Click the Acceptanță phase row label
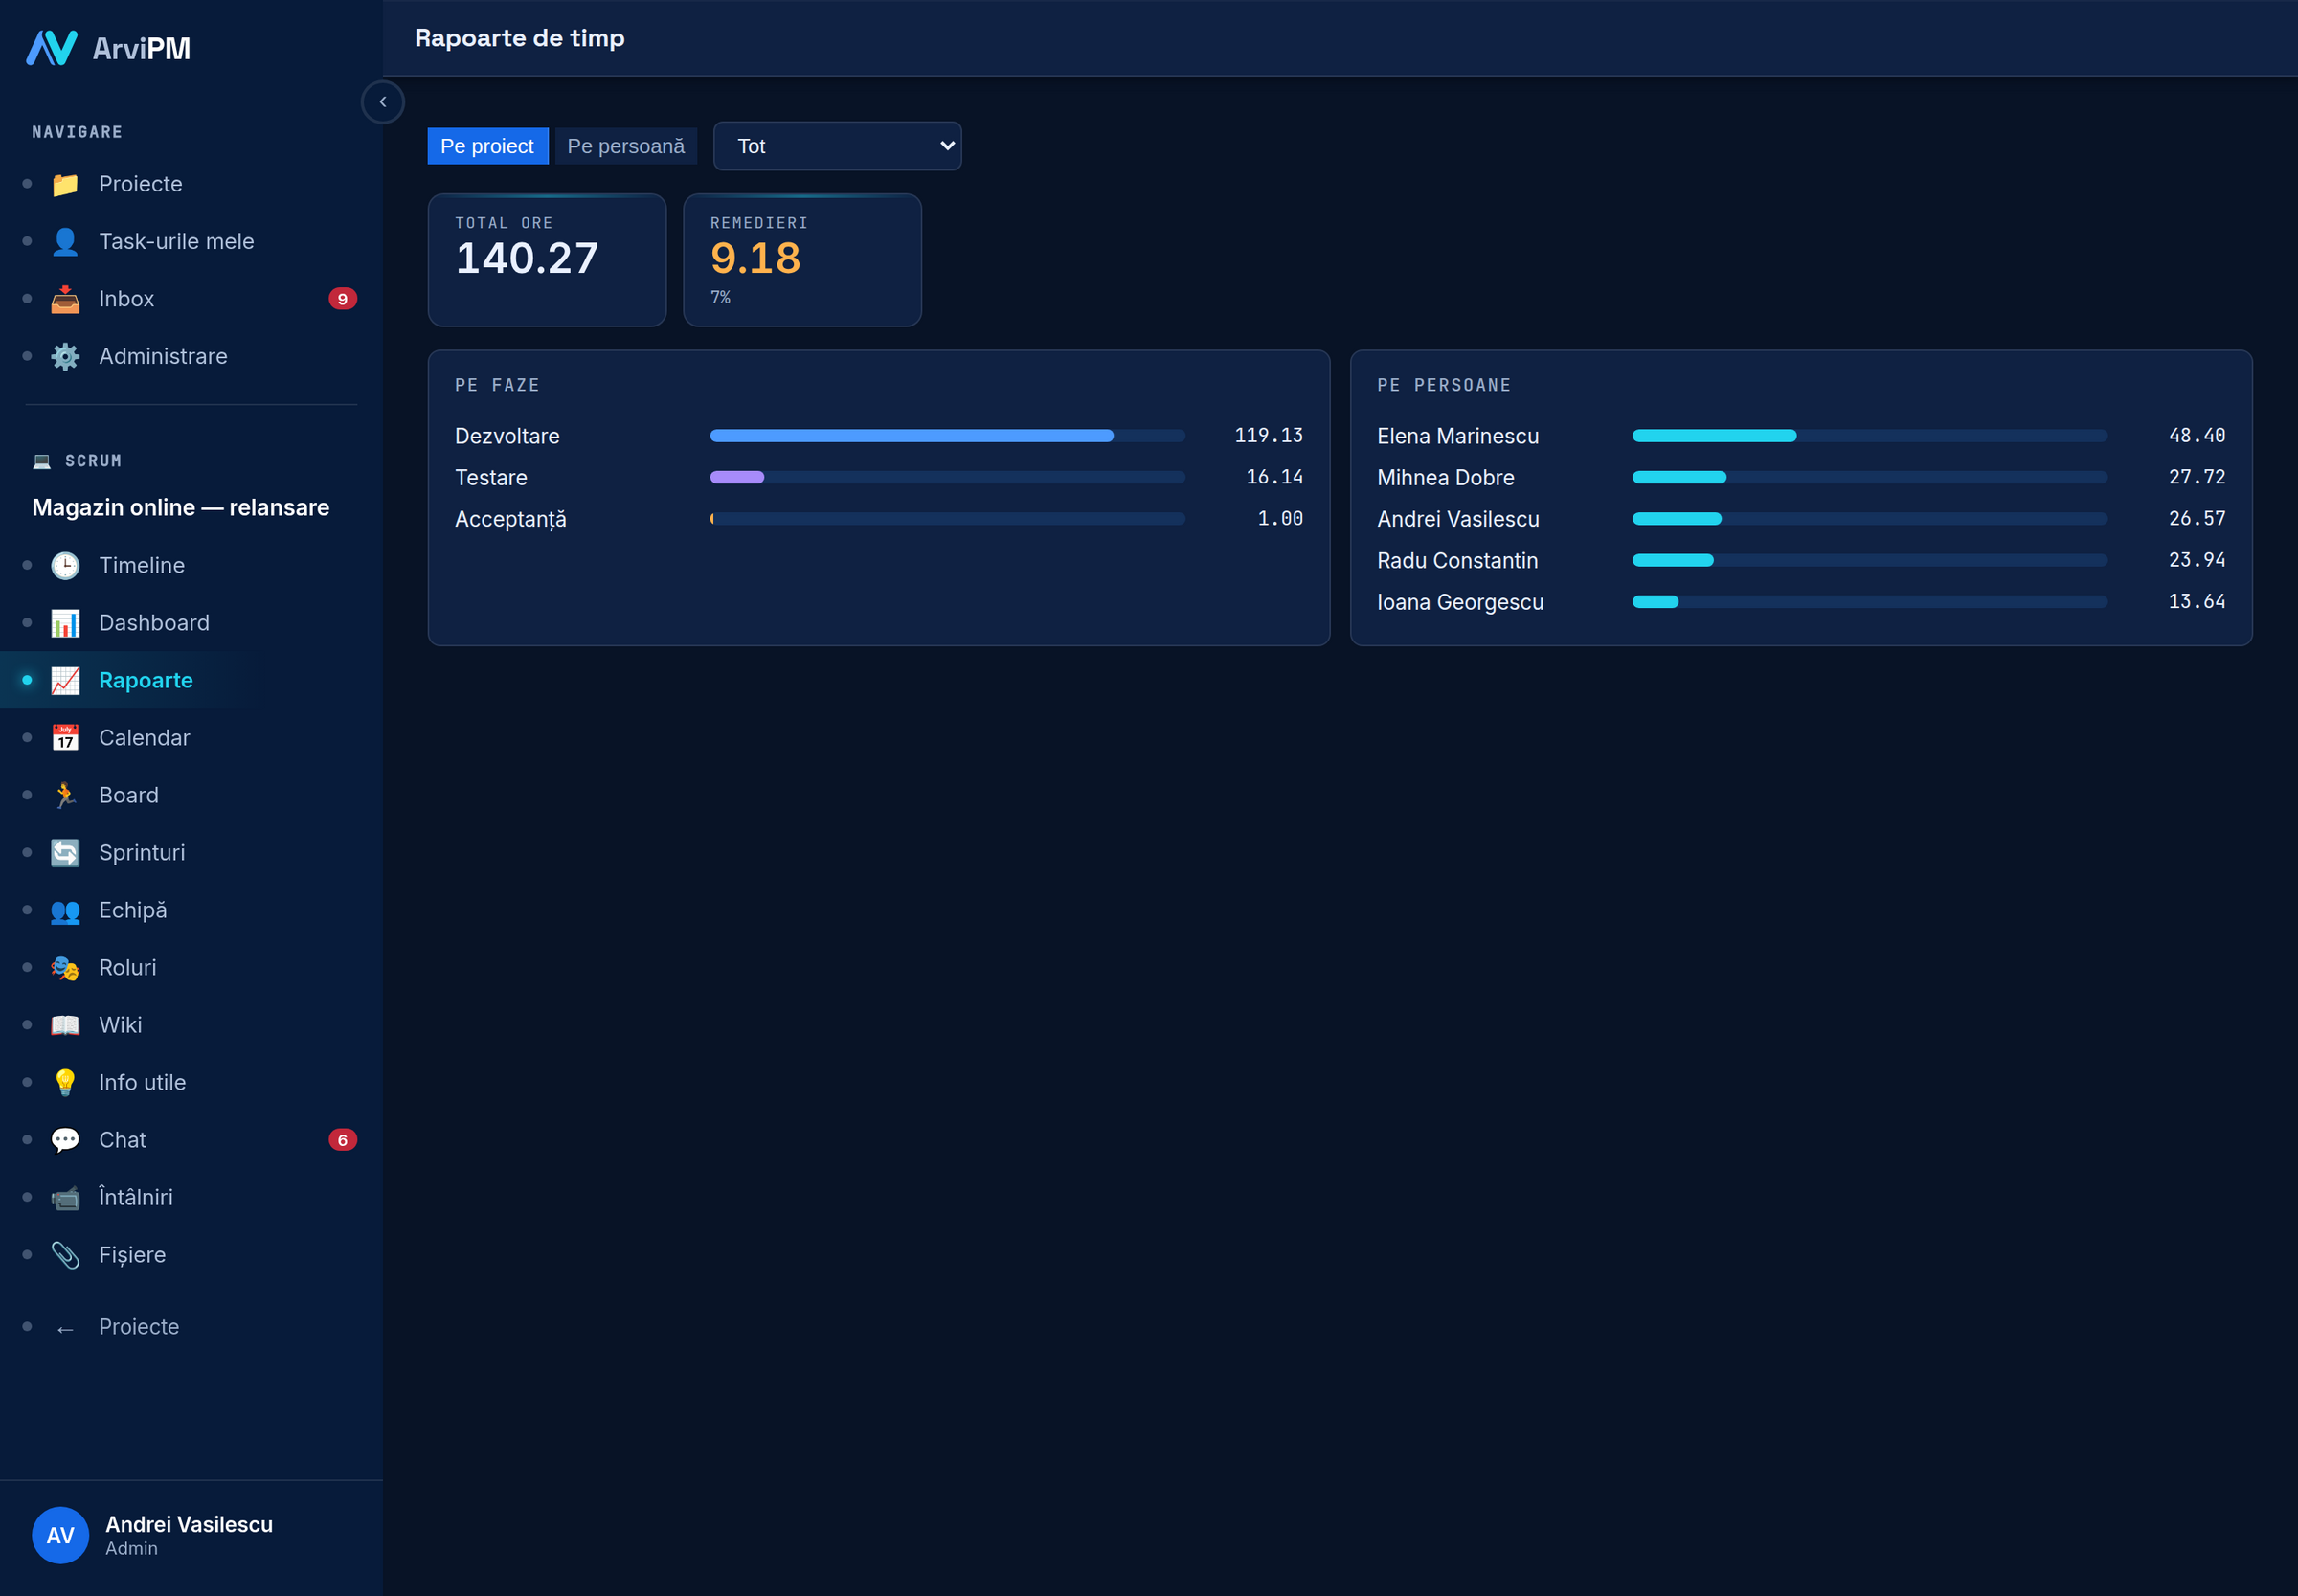Image resolution: width=2298 pixels, height=1596 pixels. click(x=510, y=519)
